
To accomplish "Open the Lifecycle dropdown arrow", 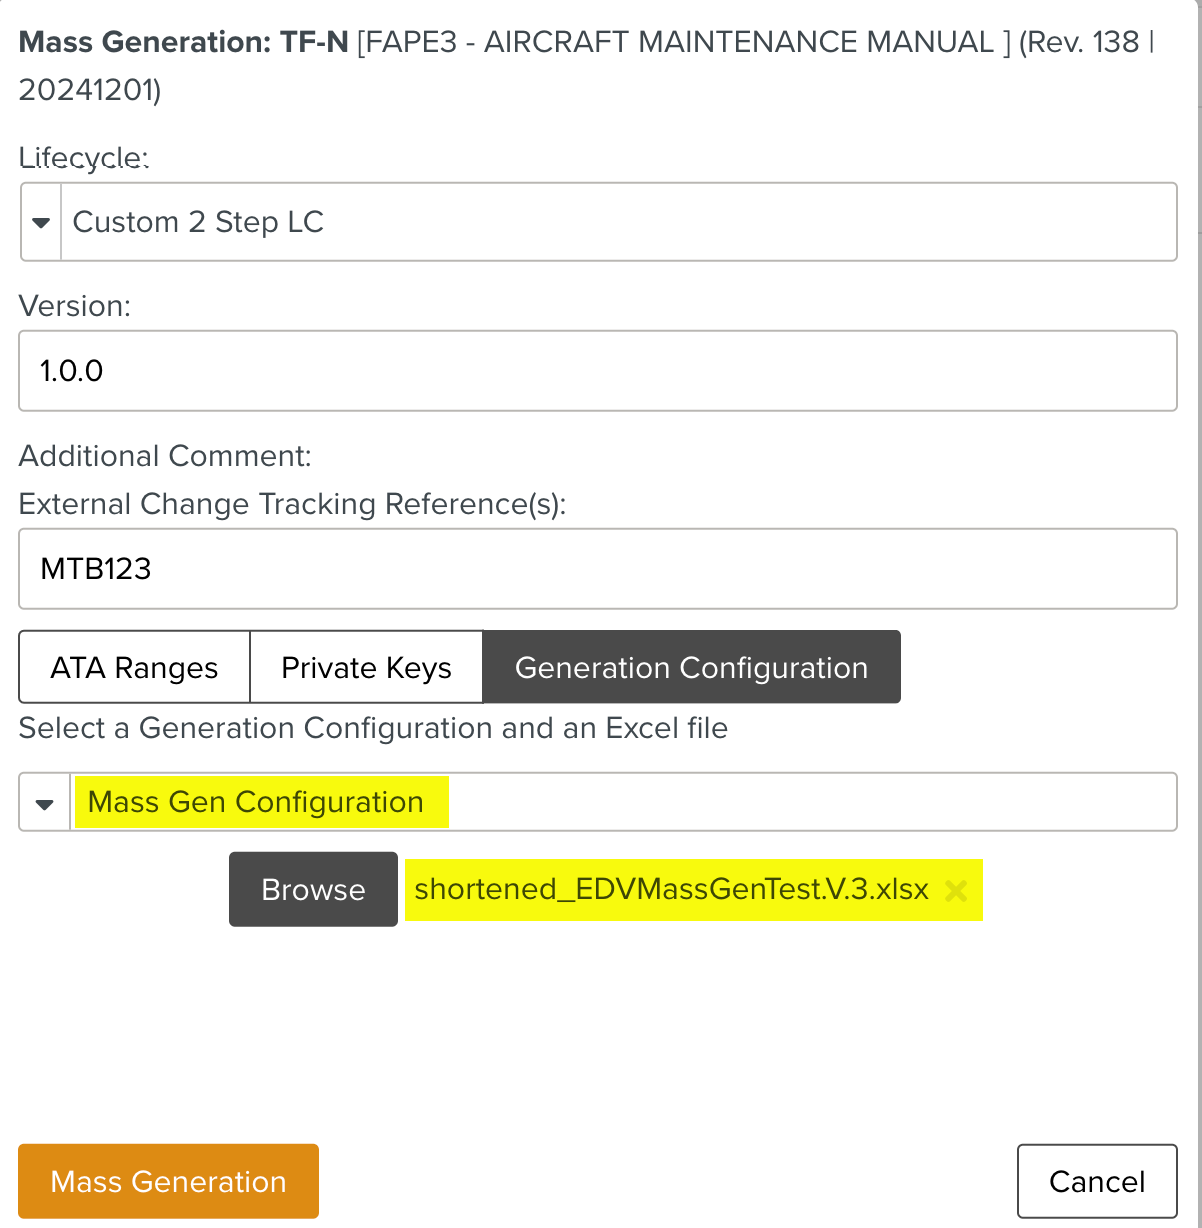I will click(x=41, y=222).
